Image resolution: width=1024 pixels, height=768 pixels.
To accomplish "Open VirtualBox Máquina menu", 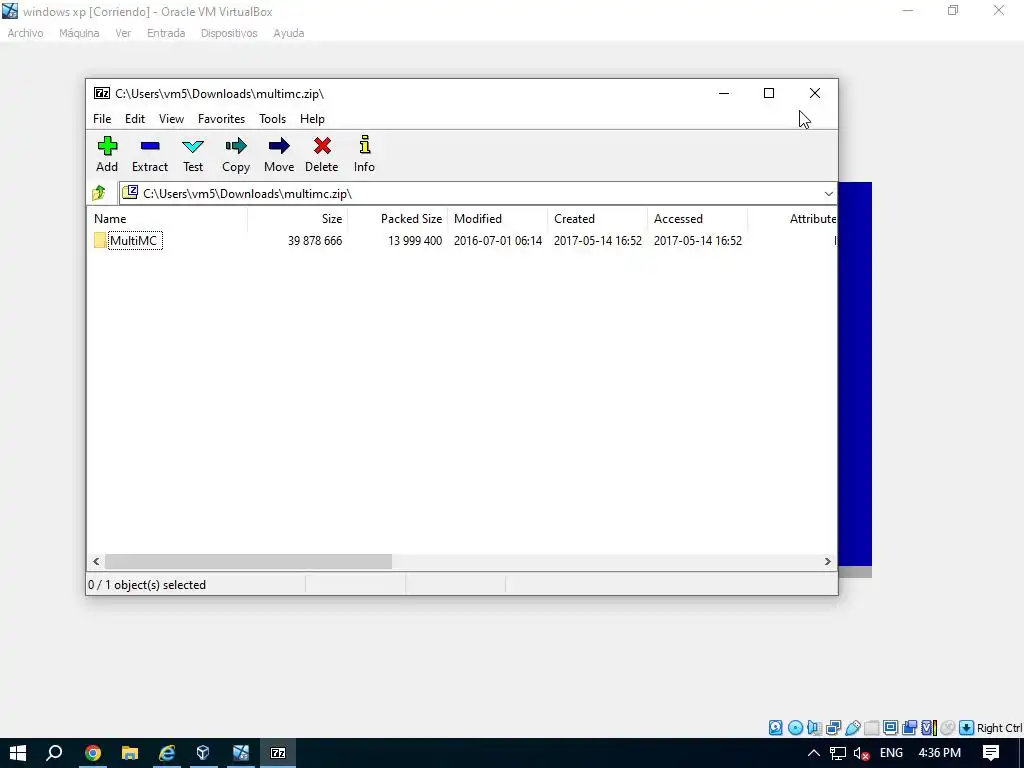I will pyautogui.click(x=79, y=33).
